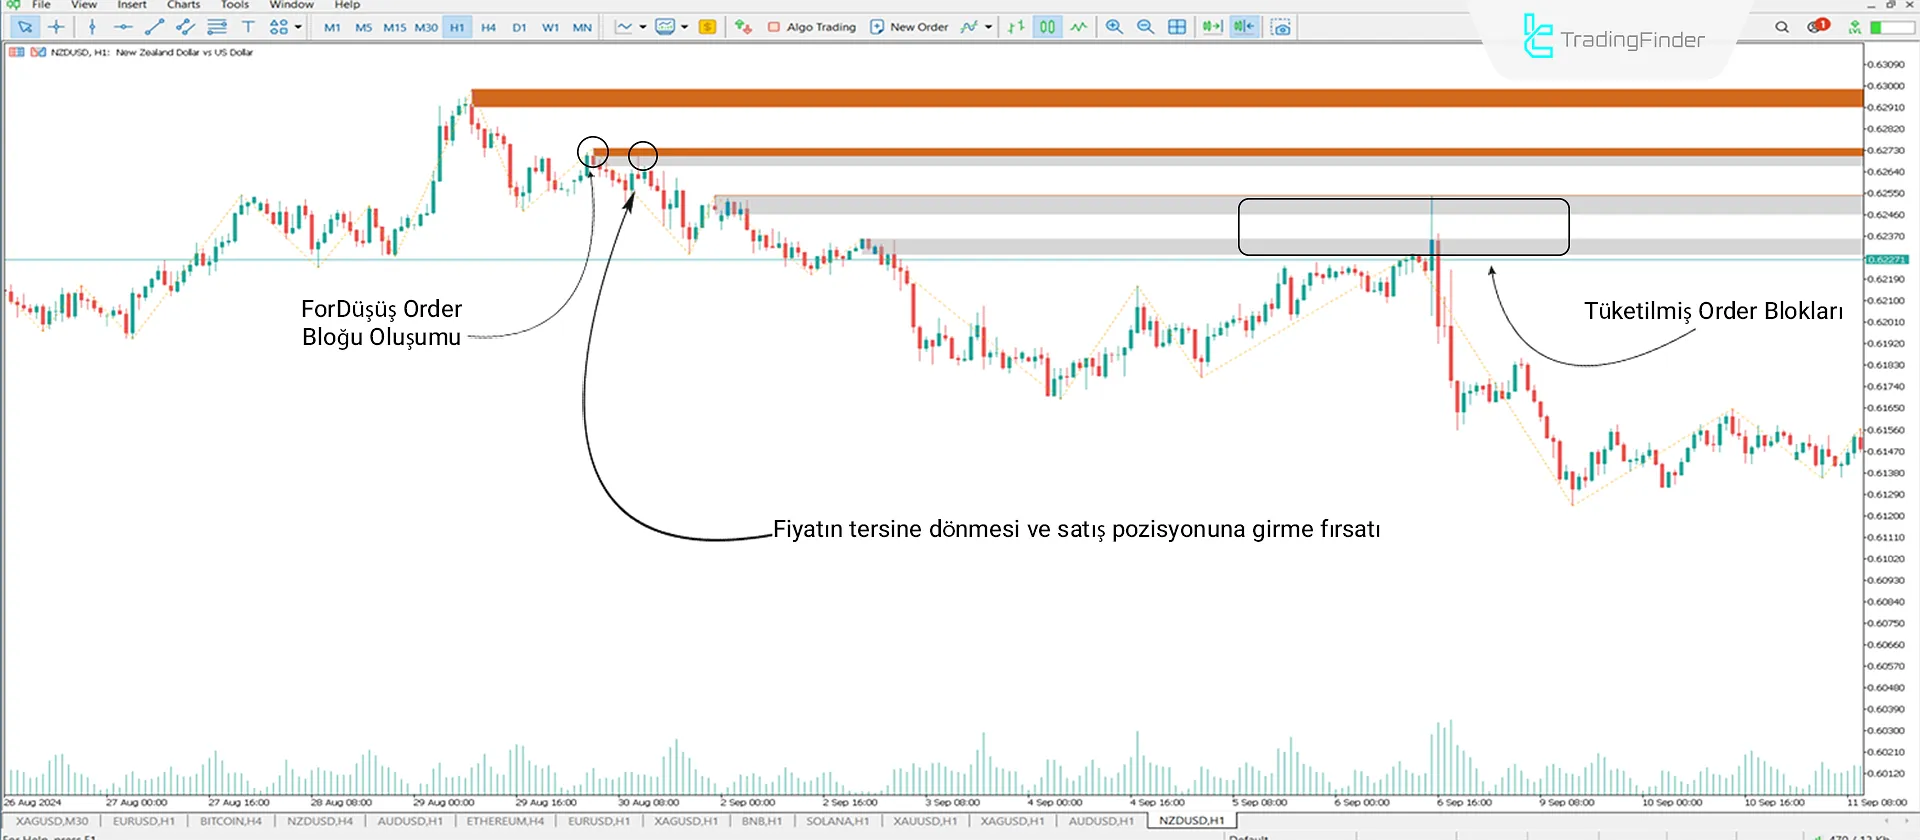The height and width of the screenshot is (840, 1920).
Task: Toggle chart auto-scroll to latest bar
Action: [1212, 27]
